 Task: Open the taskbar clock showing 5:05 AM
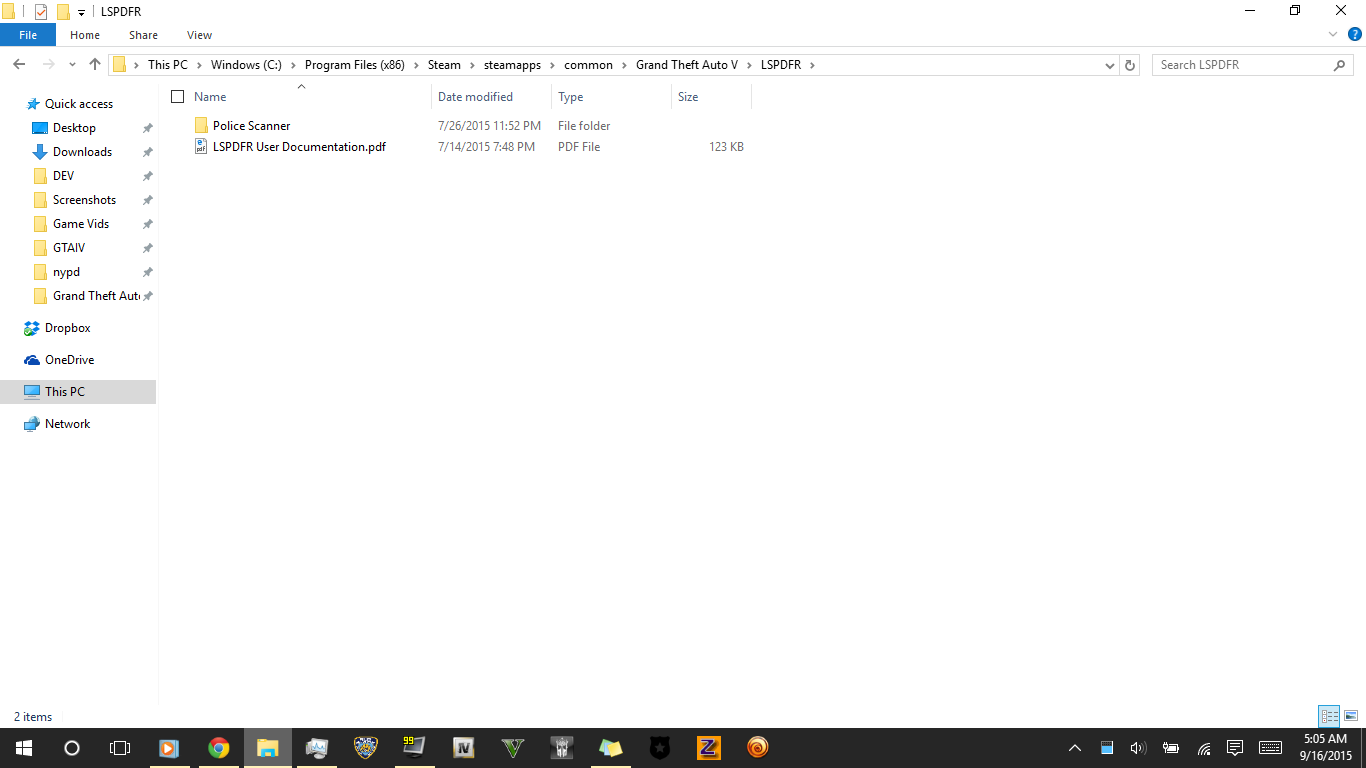pos(1325,748)
